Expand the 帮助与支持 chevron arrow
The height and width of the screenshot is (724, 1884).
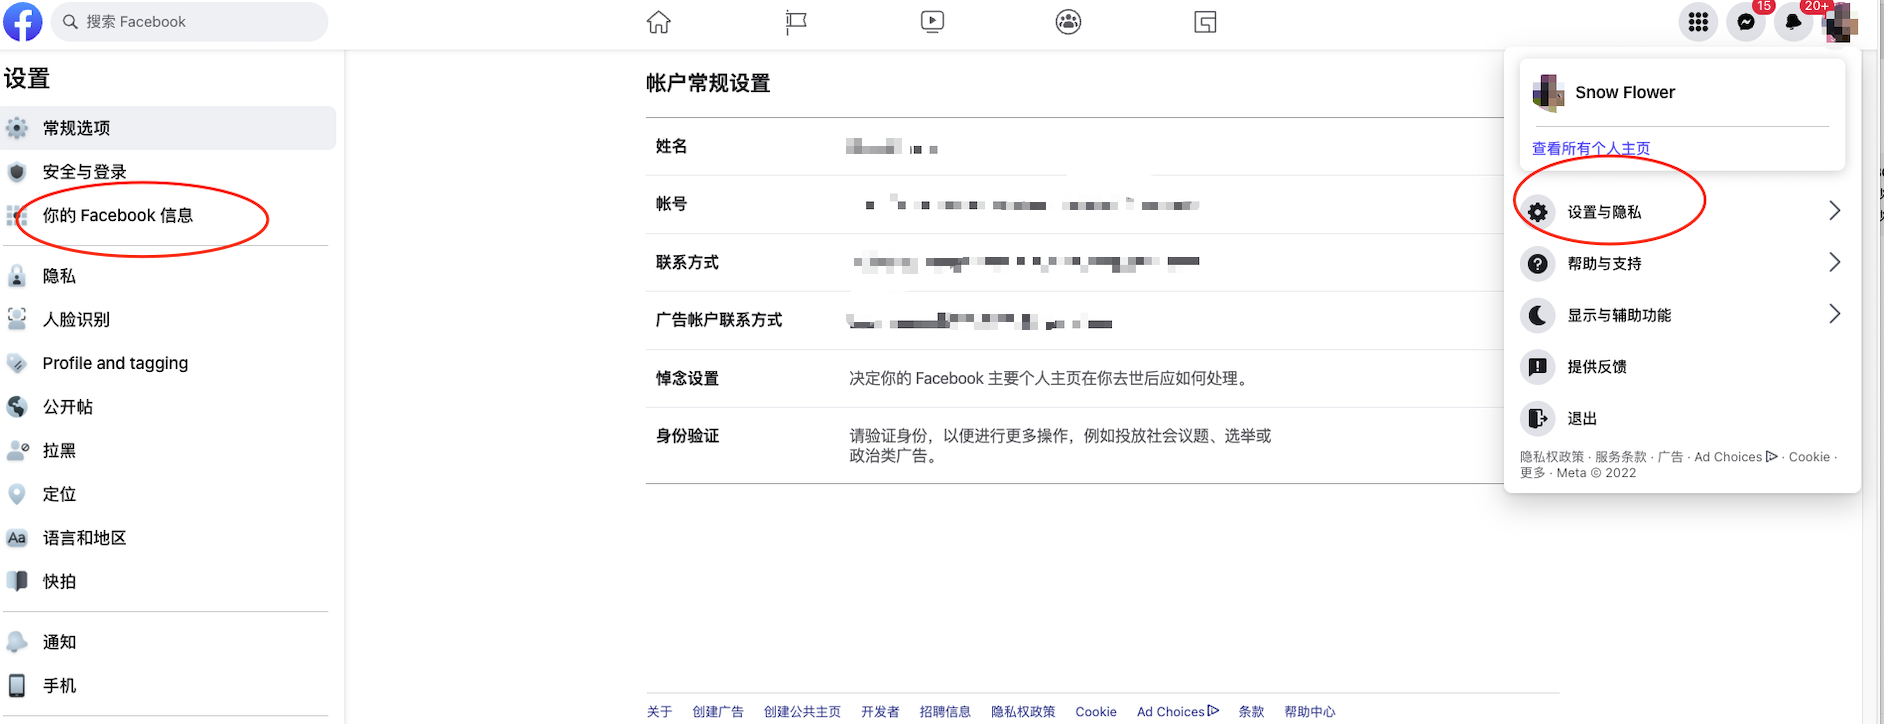[x=1834, y=263]
